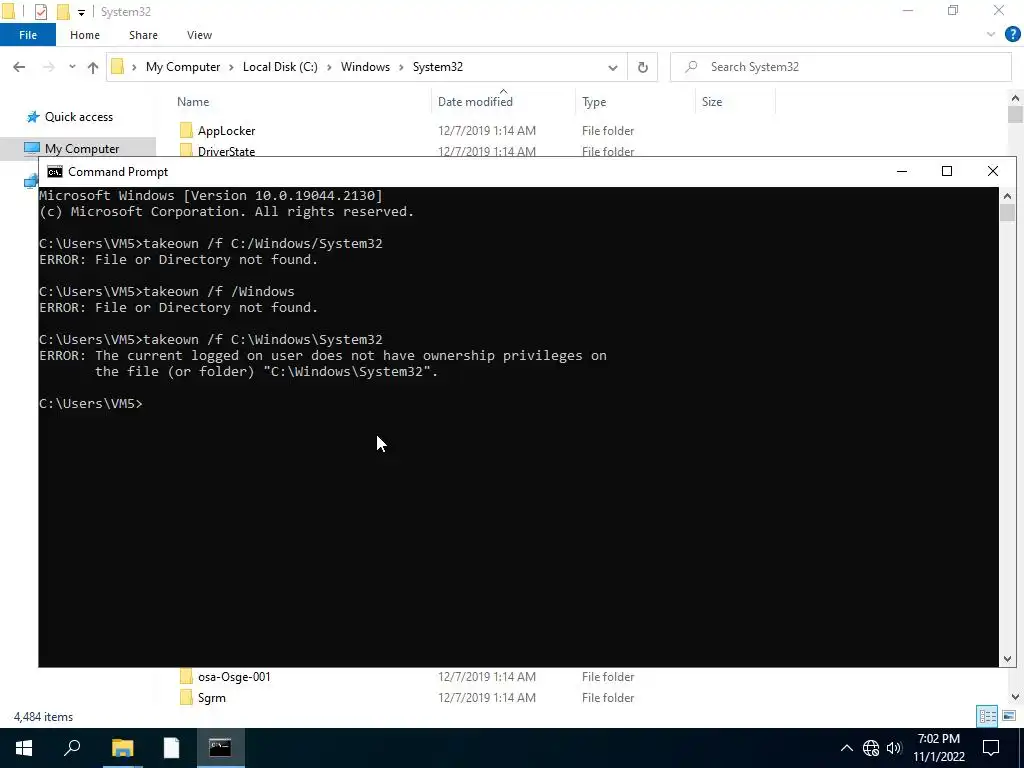This screenshot has width=1024, height=768.
Task: Select the DriverState folder
Action: (226, 151)
